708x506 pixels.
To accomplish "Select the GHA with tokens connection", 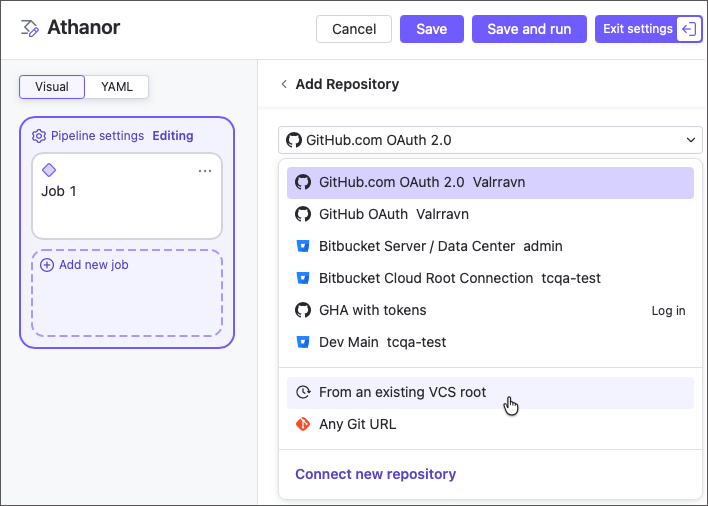I will point(490,311).
